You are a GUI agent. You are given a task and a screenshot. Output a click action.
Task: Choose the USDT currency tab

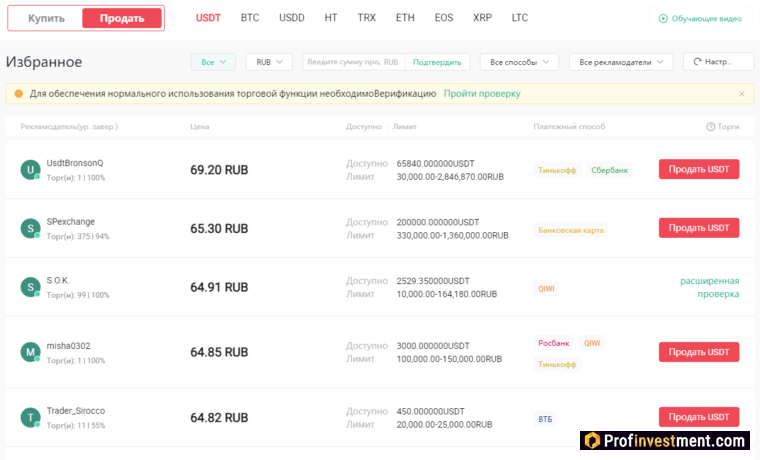tap(208, 18)
